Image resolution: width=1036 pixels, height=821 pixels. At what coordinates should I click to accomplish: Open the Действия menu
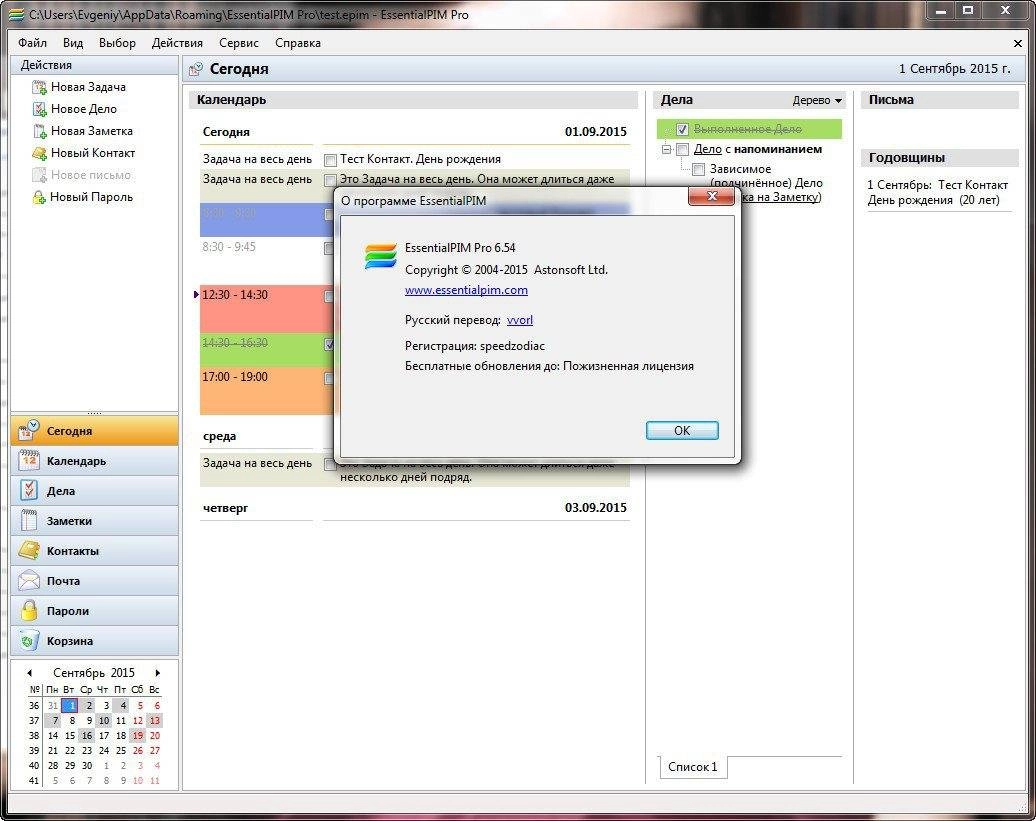point(177,43)
